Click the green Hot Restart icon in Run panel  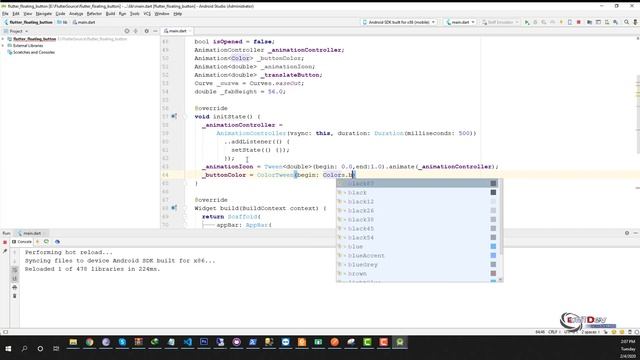coord(46,242)
